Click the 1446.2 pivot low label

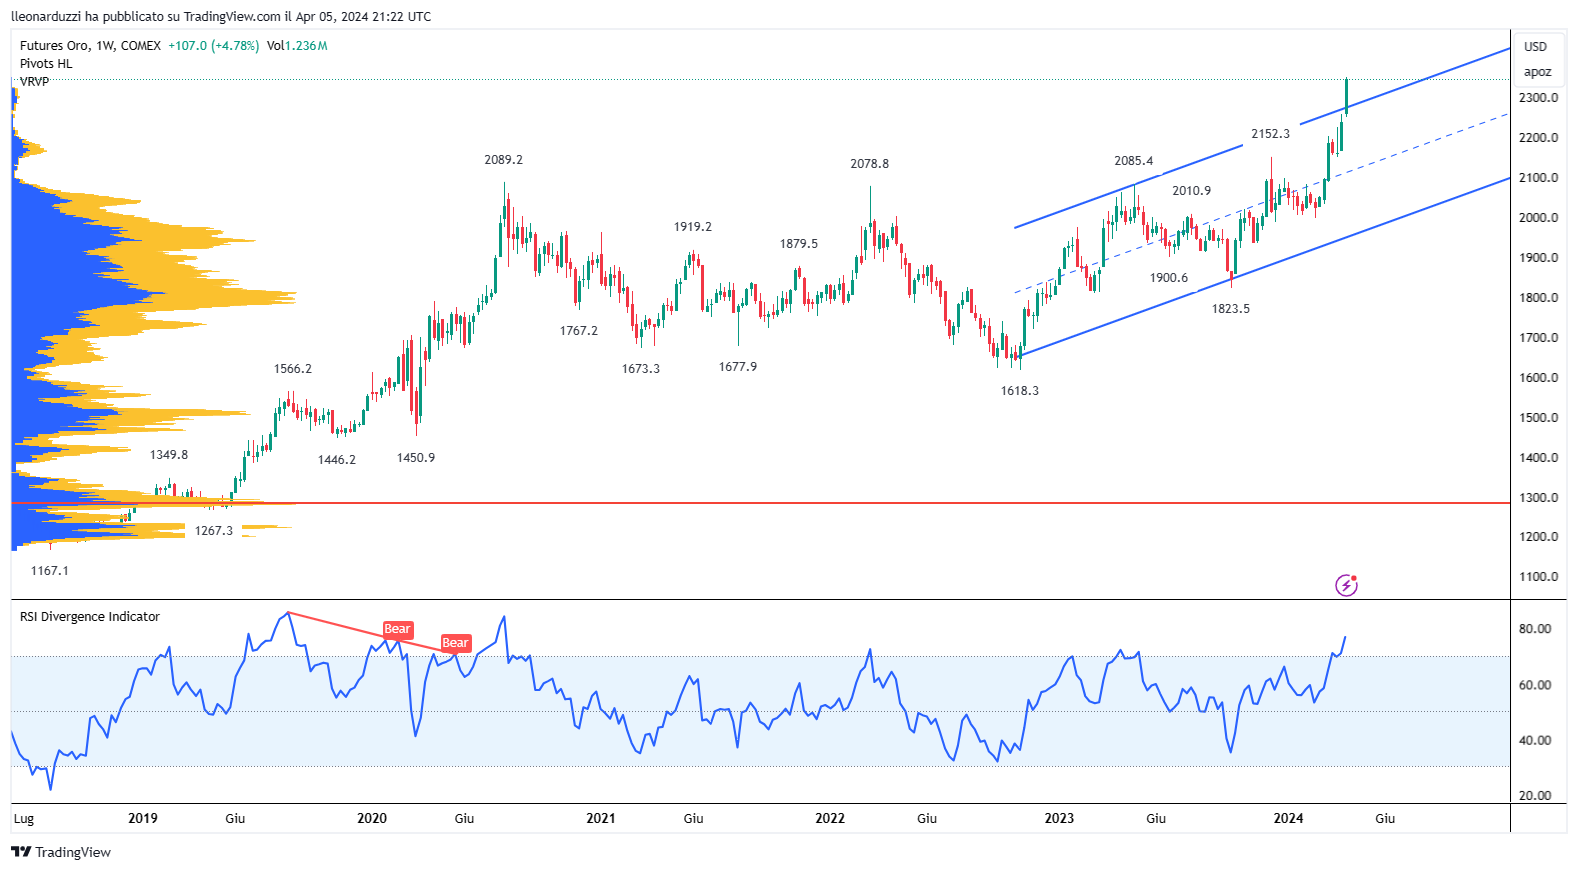point(336,460)
